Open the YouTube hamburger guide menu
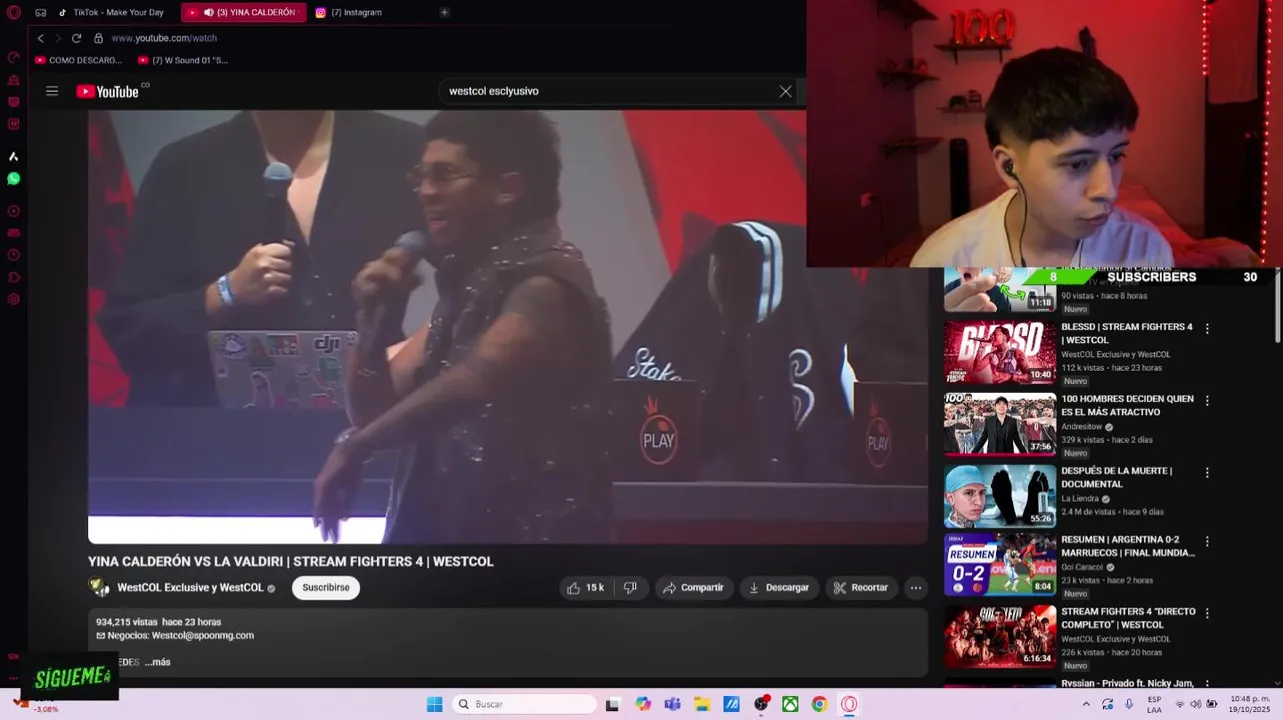 pos(52,91)
